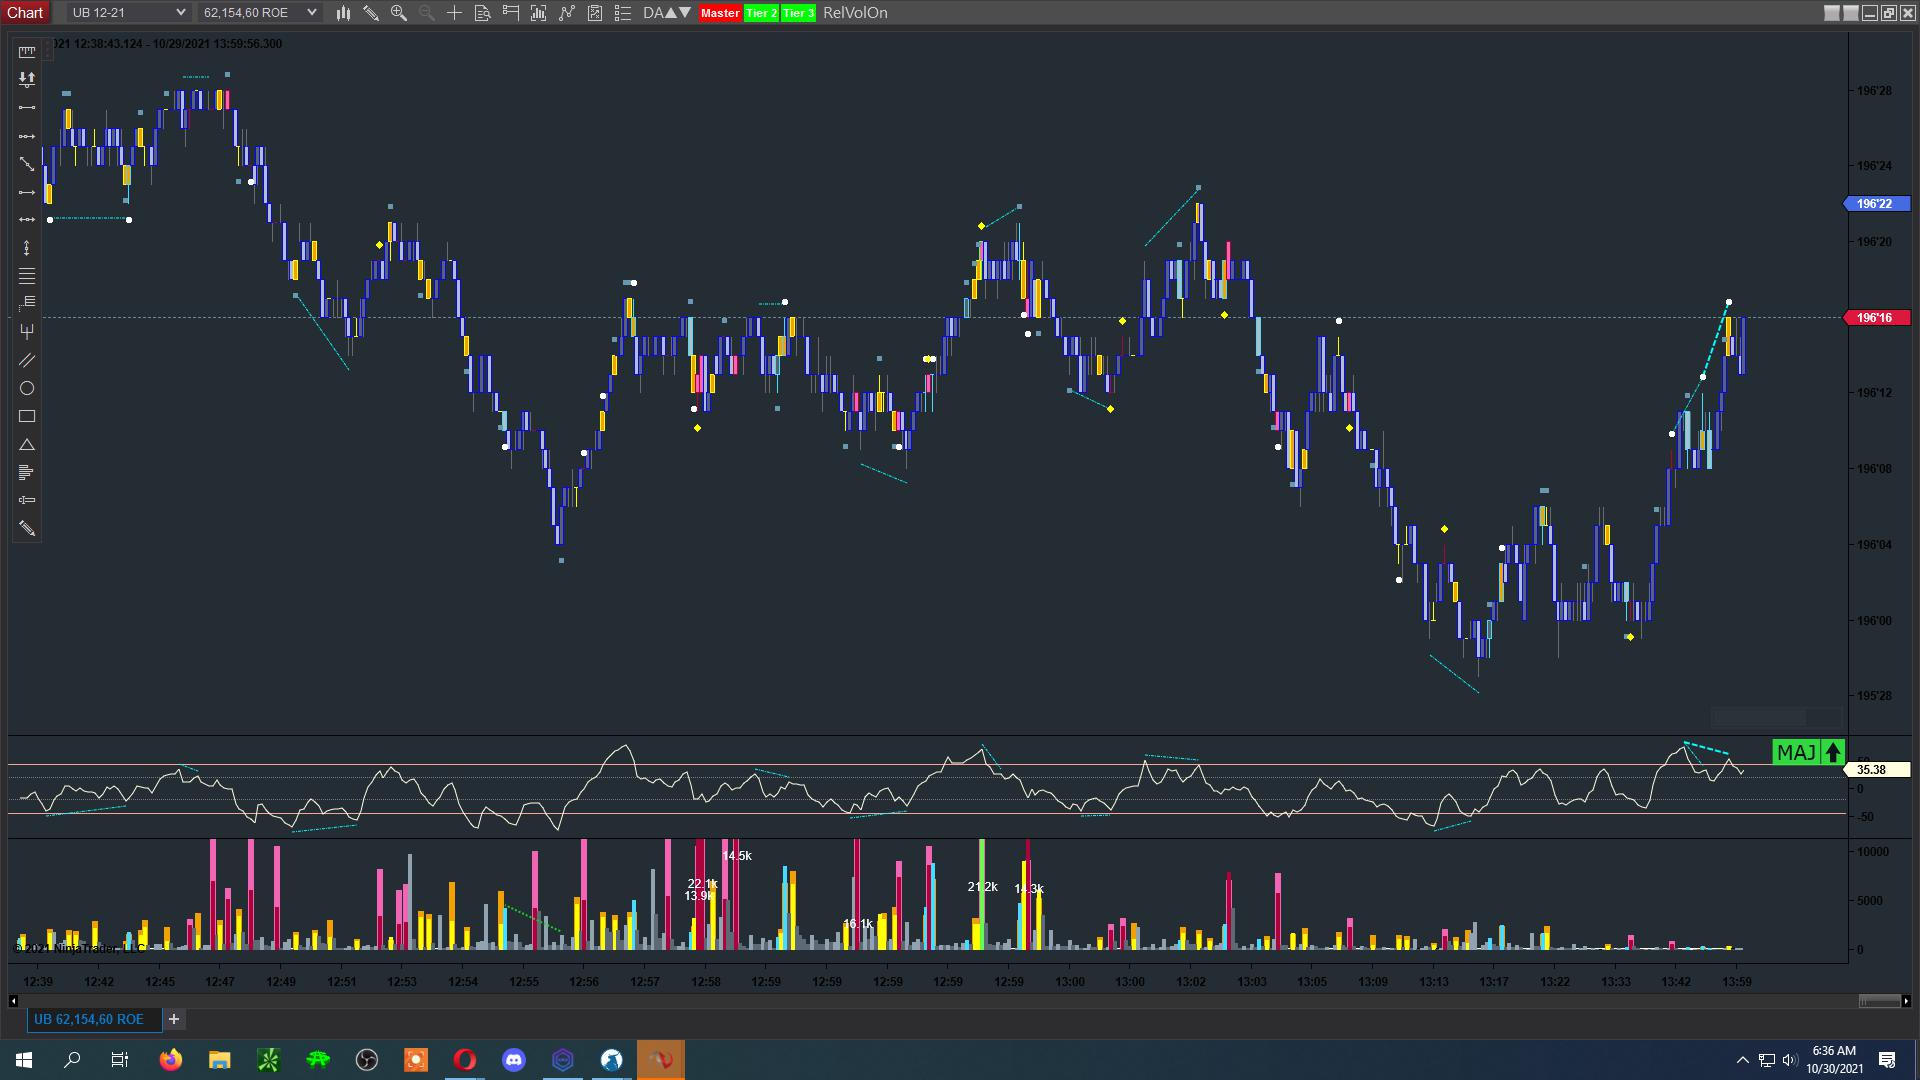
Task: Add a new chart tab
Action: pos(174,1019)
